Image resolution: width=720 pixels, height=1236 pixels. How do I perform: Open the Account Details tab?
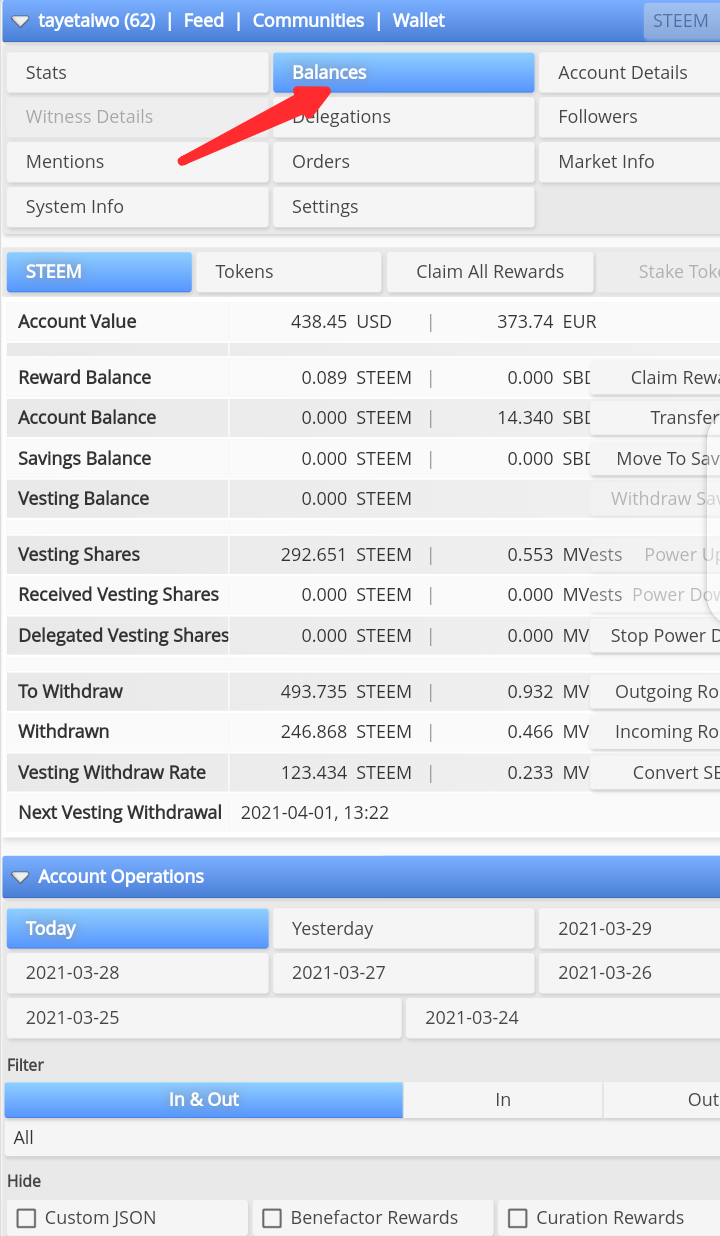pyautogui.click(x=629, y=73)
